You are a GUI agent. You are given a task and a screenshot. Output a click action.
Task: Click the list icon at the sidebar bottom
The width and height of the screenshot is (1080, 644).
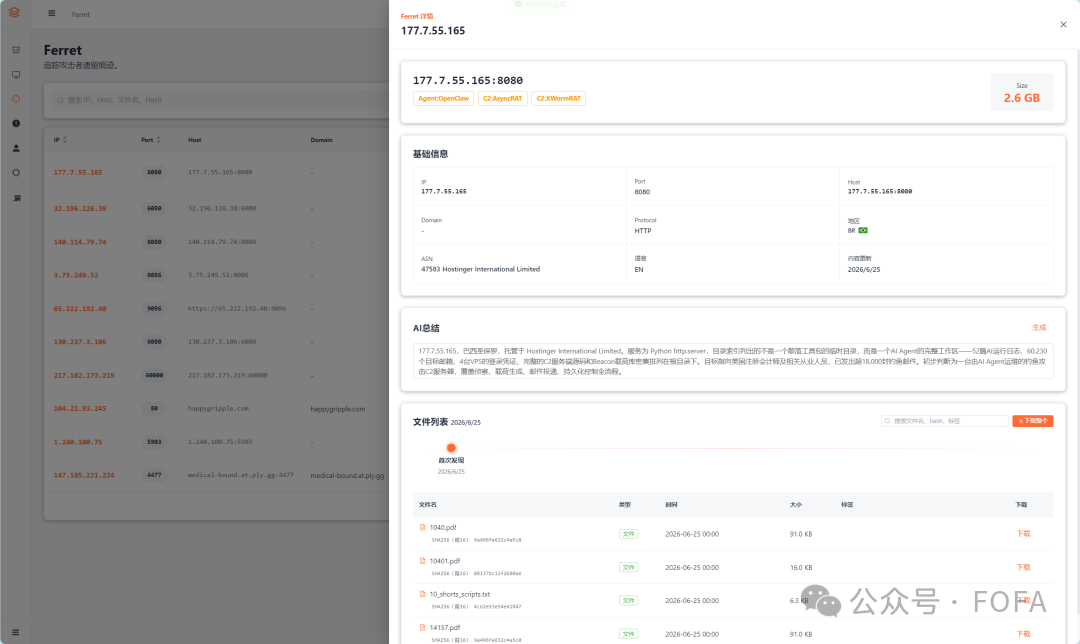tap(15, 632)
